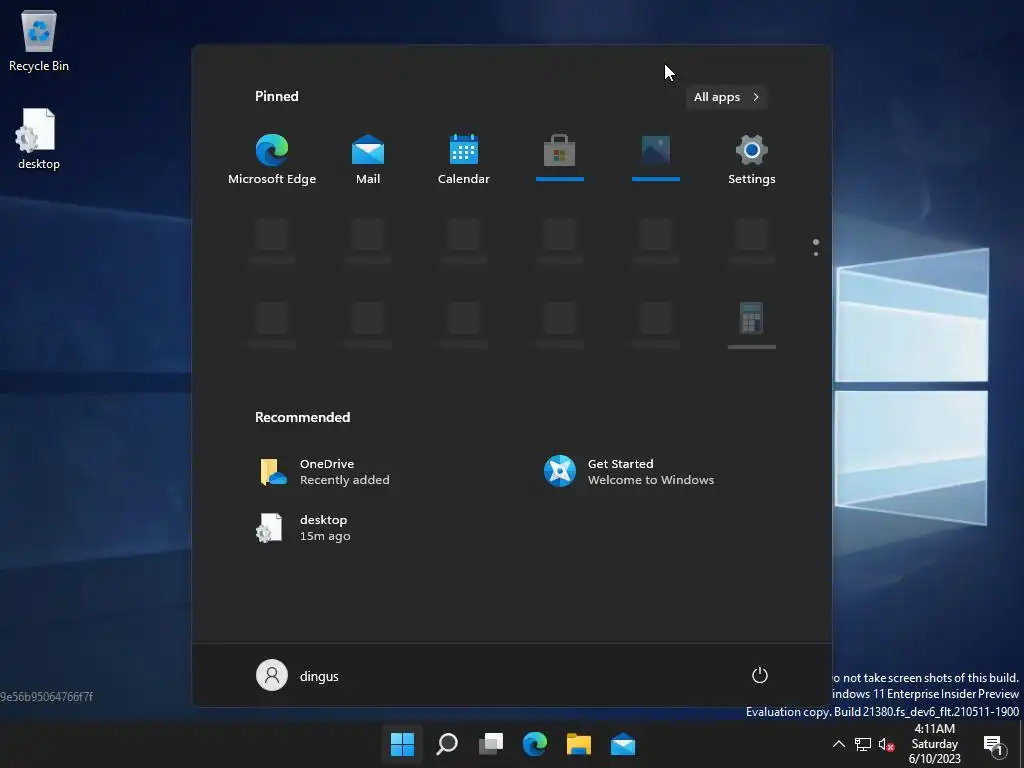Open the clock showing 4:11 AM
Viewport: 1024px width, 768px height.
tap(935, 744)
